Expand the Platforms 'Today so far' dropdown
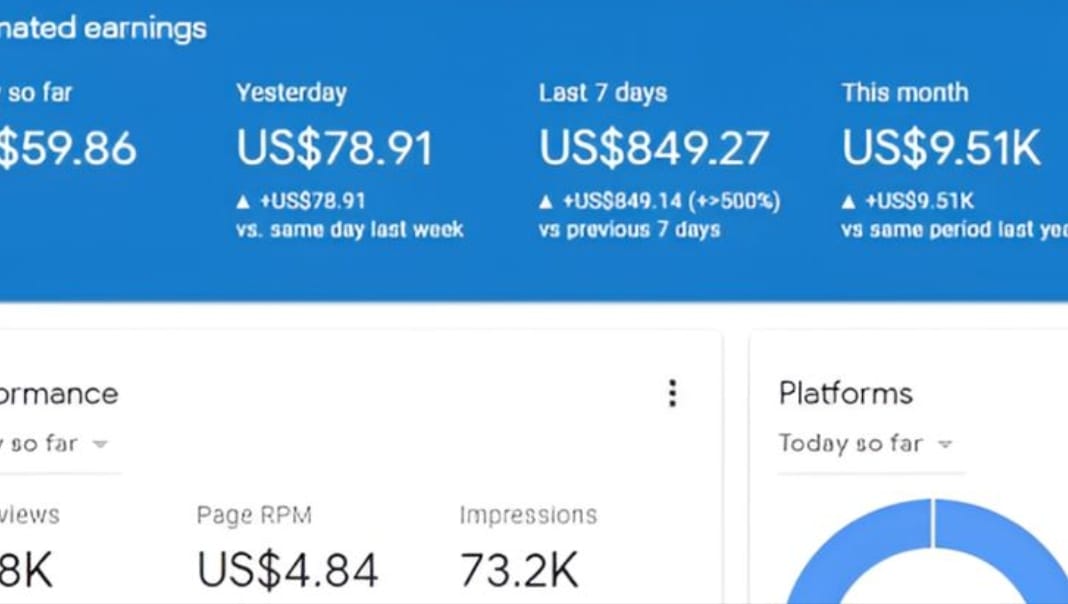This screenshot has width=1068, height=604. click(866, 444)
